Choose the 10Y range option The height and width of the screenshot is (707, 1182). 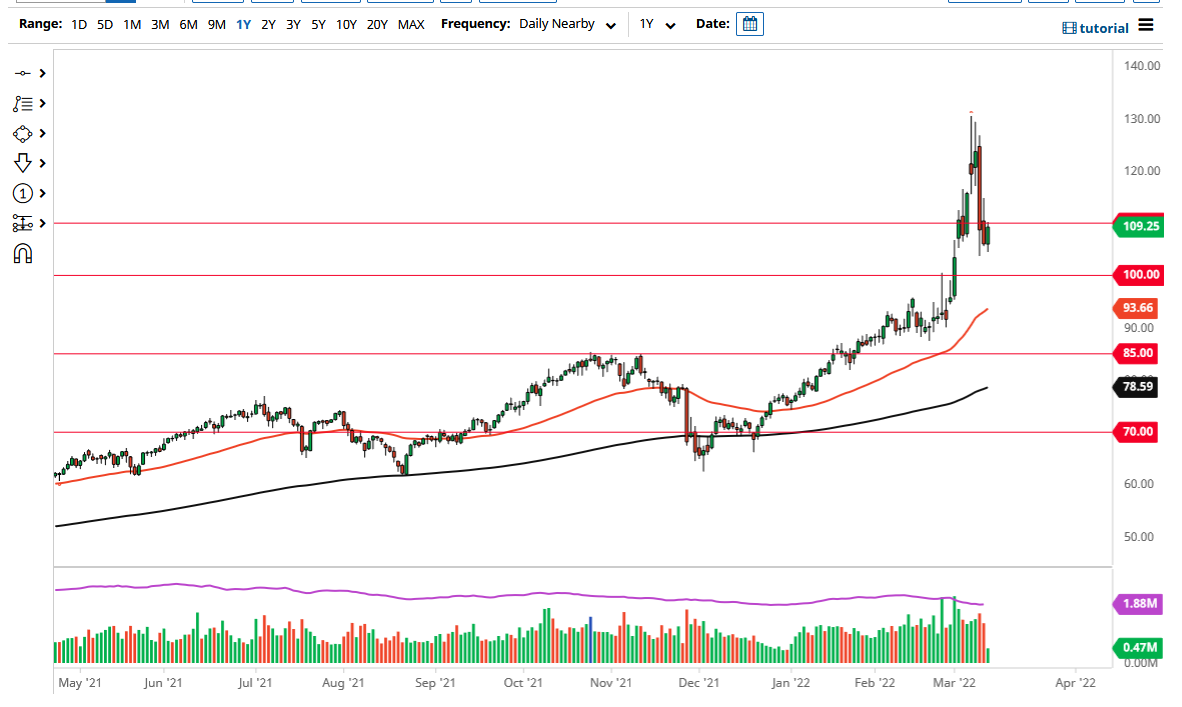[x=345, y=24]
